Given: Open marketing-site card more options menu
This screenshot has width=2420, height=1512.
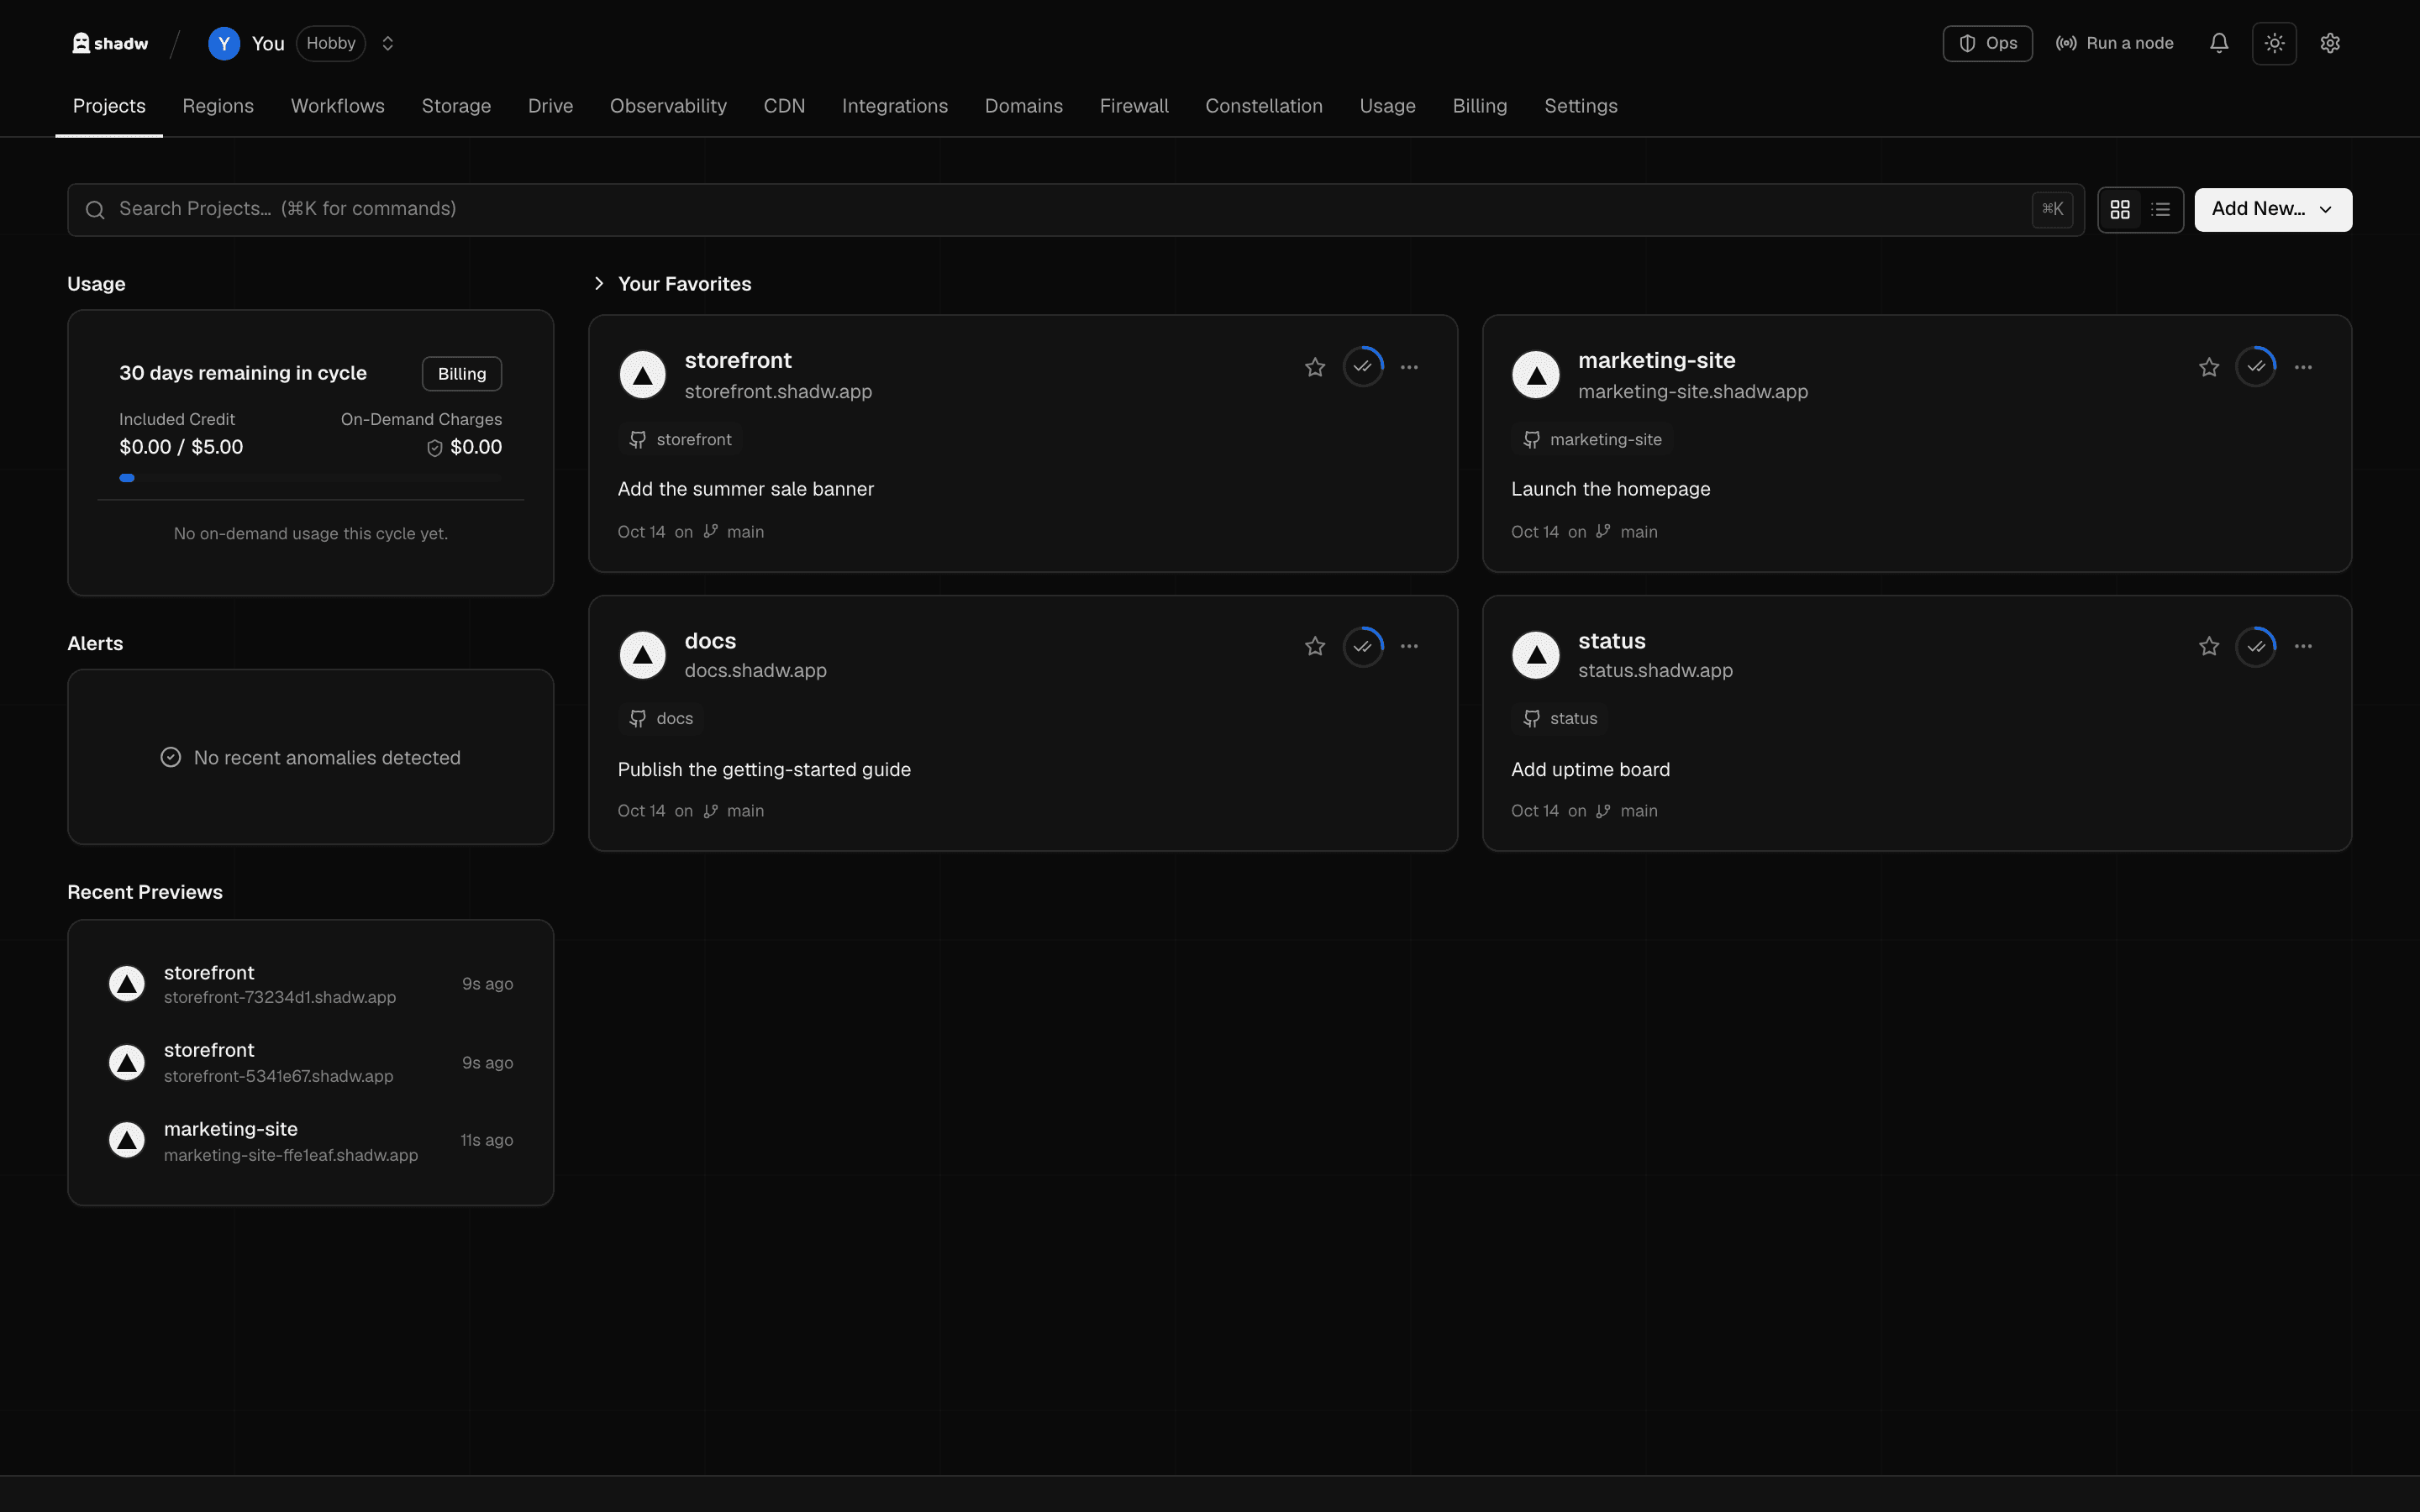Looking at the screenshot, I should [2303, 367].
